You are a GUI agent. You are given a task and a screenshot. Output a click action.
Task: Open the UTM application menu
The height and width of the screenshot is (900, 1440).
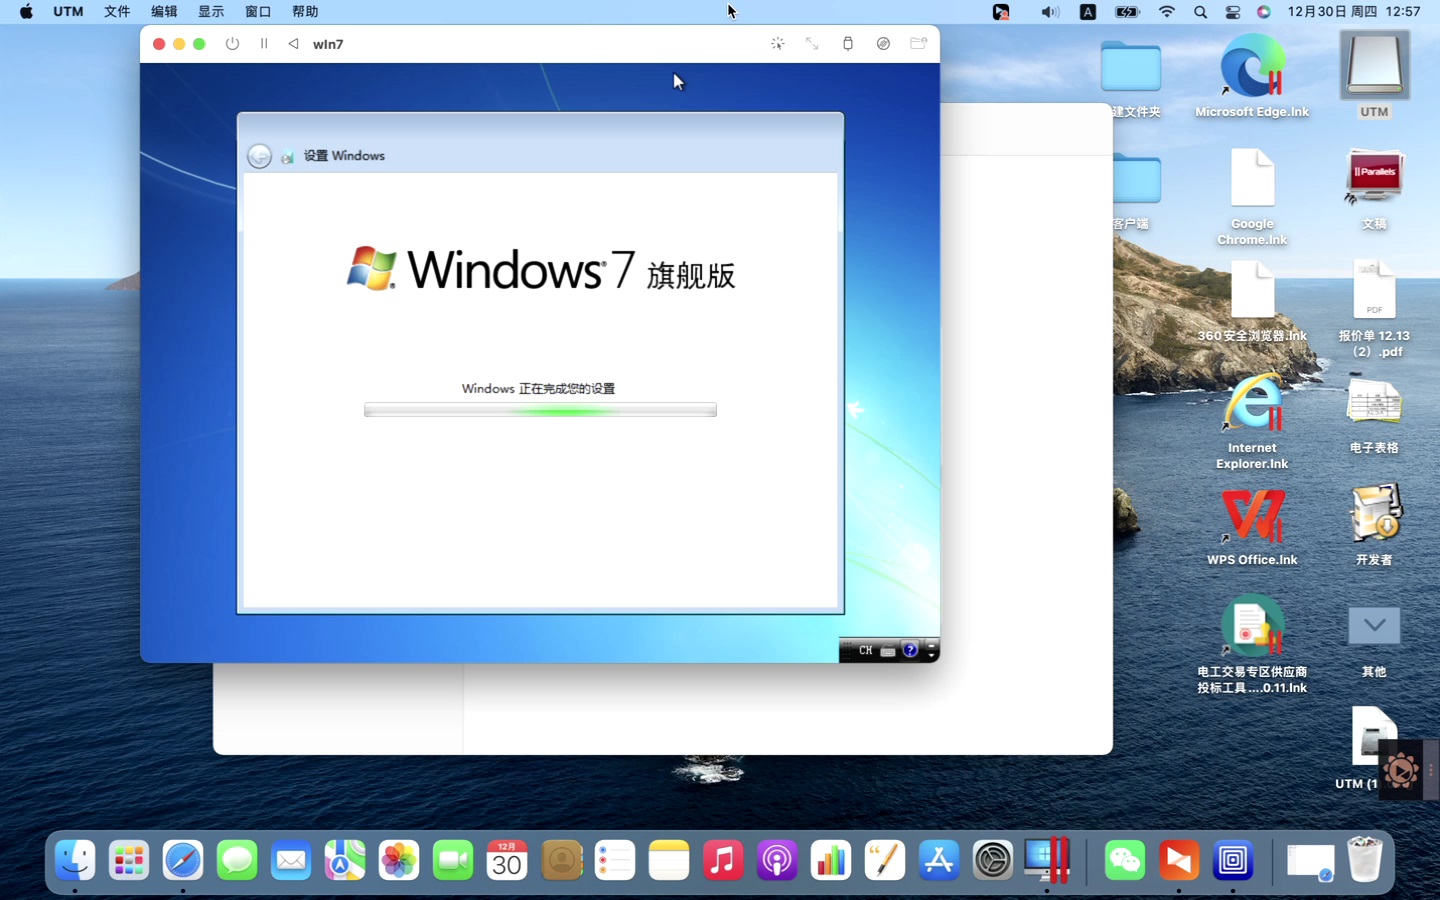click(68, 12)
